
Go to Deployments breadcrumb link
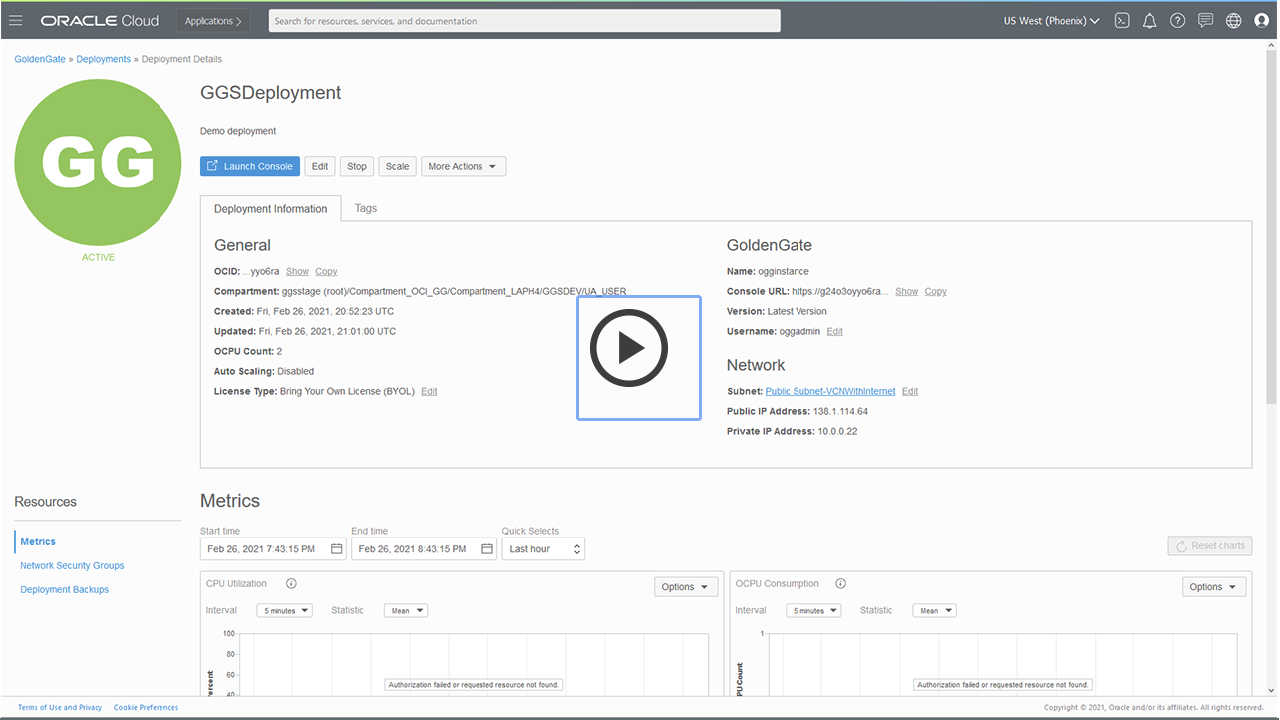(104, 60)
